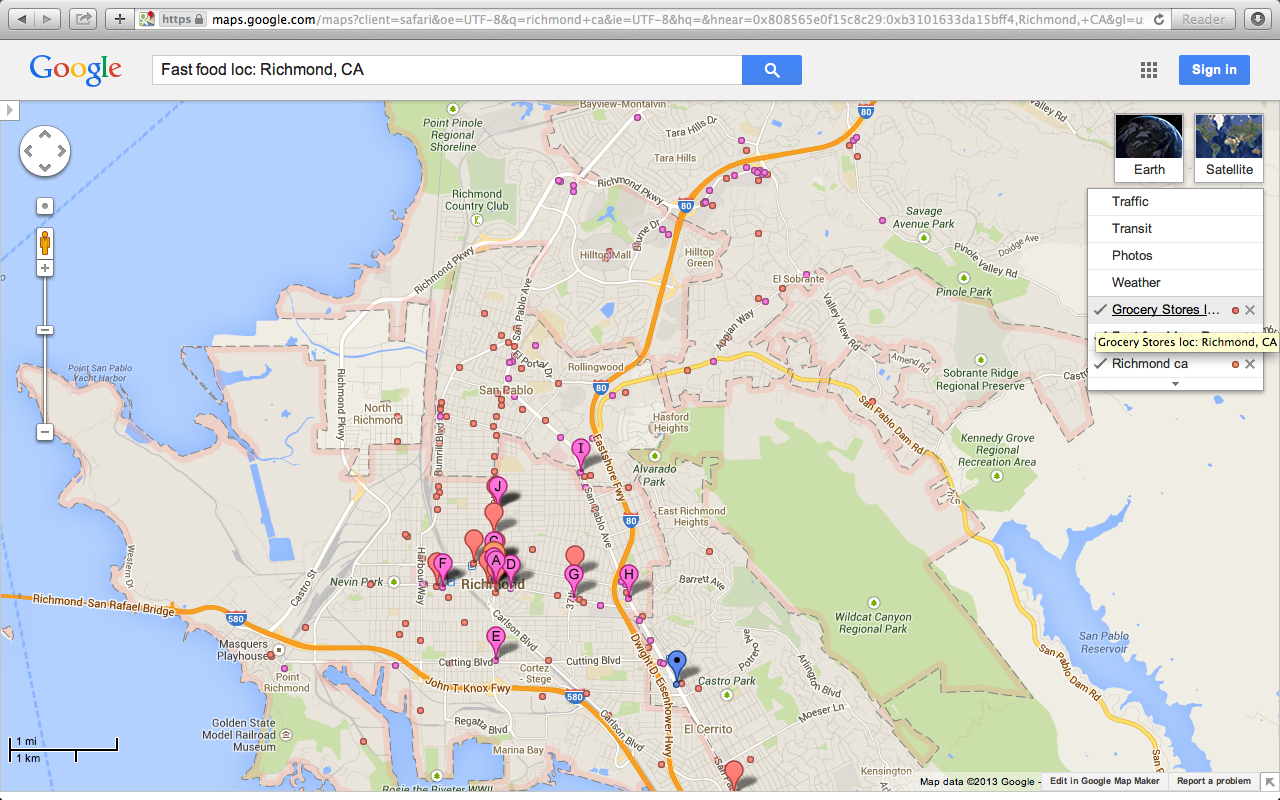Expand the left side panel arrow
The width and height of the screenshot is (1280, 800).
point(10,109)
